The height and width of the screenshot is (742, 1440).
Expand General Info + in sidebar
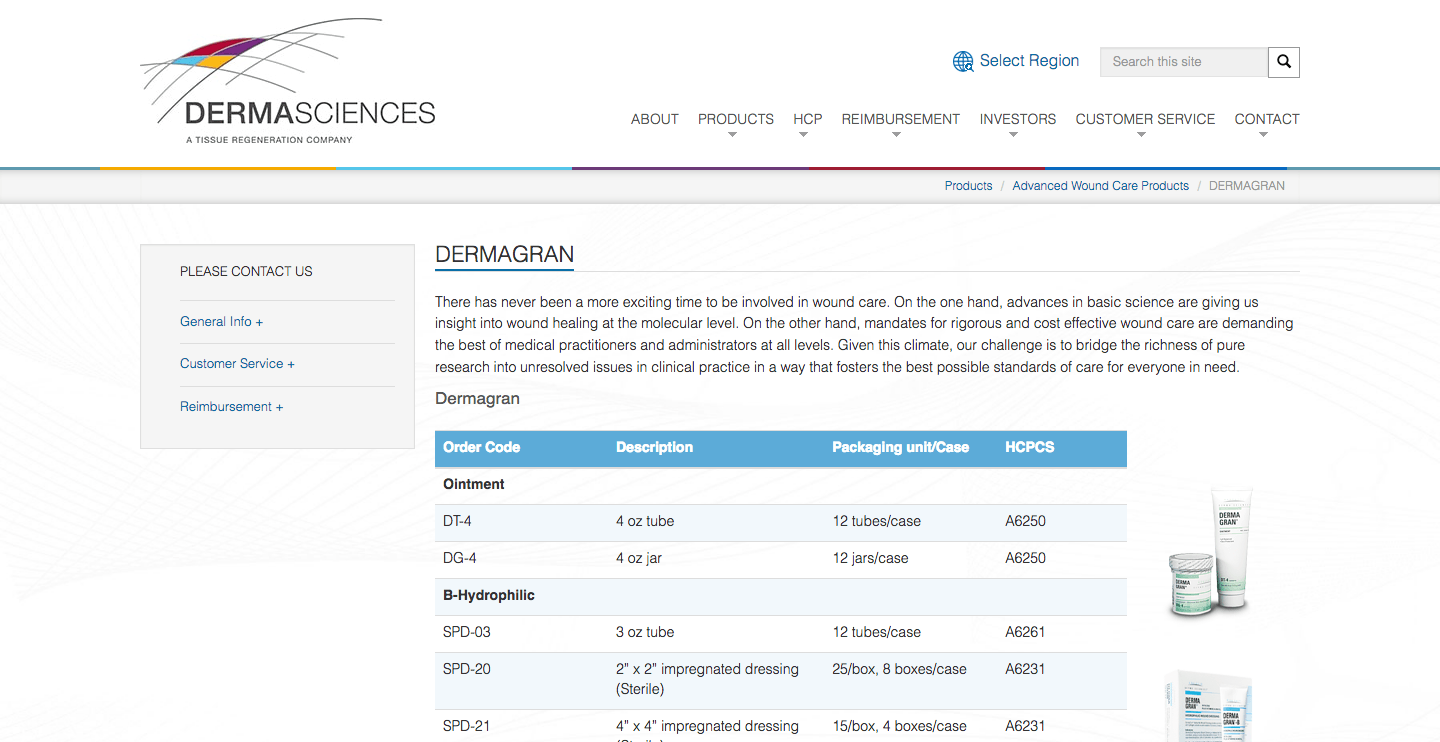click(222, 322)
